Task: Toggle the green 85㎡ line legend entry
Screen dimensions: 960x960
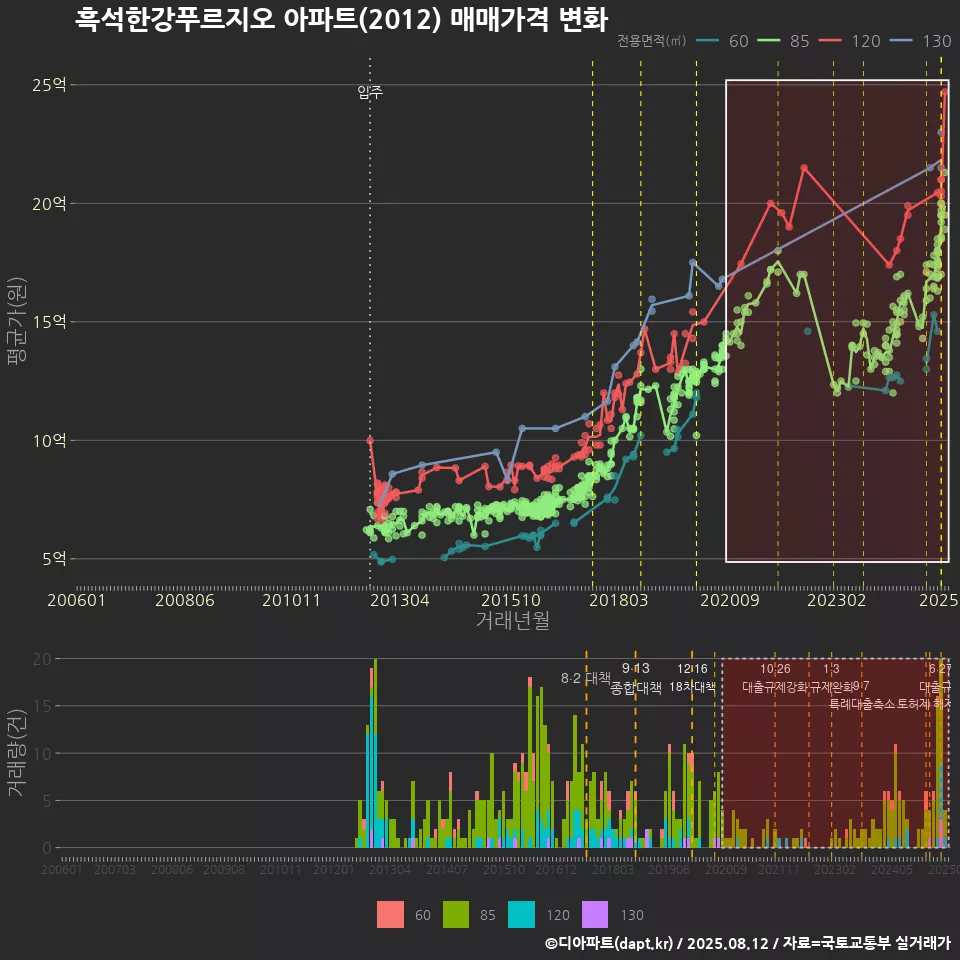Action: click(783, 41)
